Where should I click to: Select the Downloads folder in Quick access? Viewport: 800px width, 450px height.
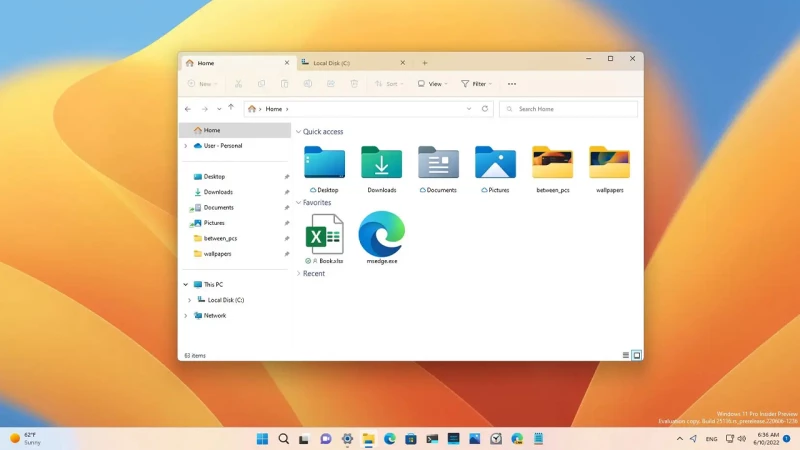(382, 169)
